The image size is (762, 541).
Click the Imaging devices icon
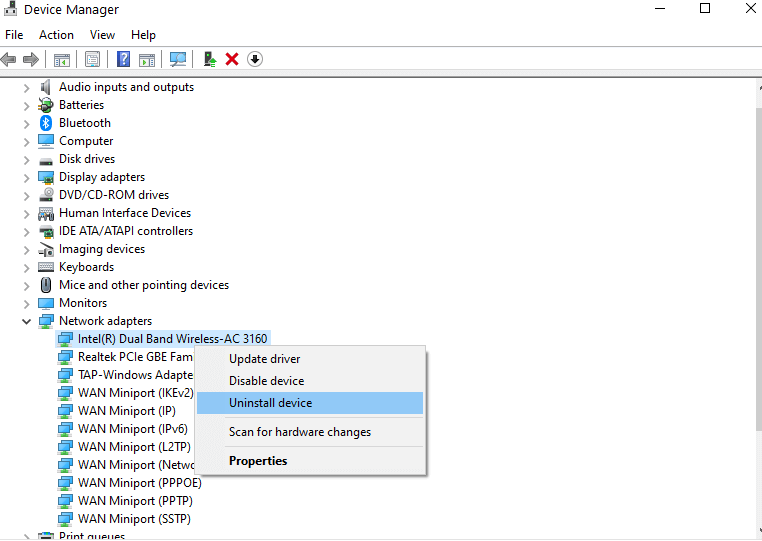pos(46,250)
